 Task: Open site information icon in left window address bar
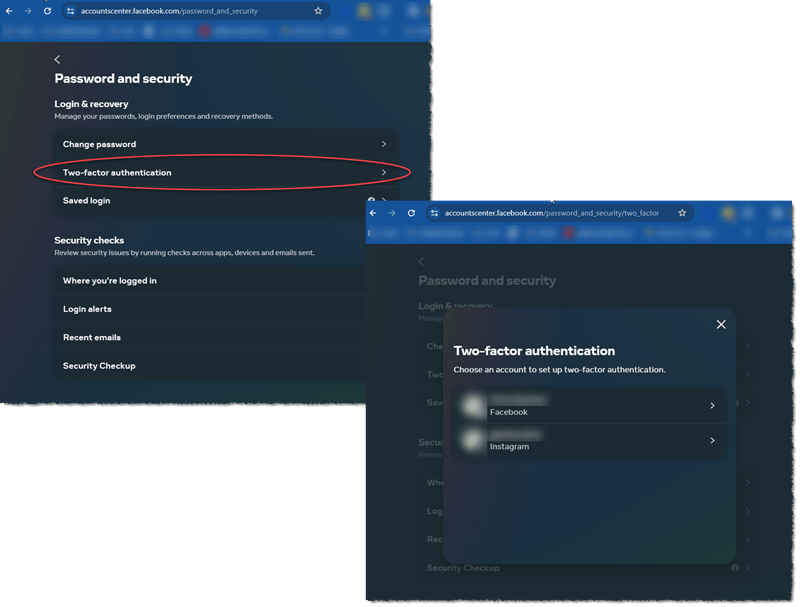click(x=71, y=11)
